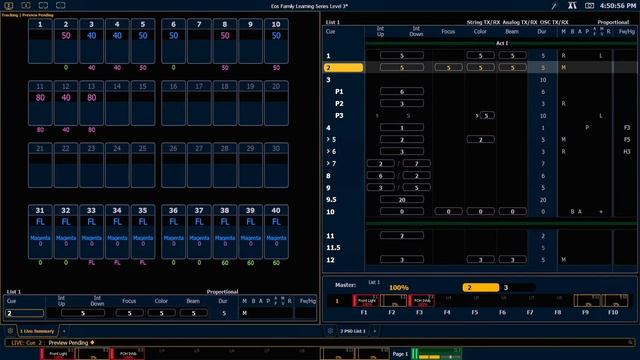Select the fourth monitor layout icon
The image size is (640, 360).
coord(60,5)
